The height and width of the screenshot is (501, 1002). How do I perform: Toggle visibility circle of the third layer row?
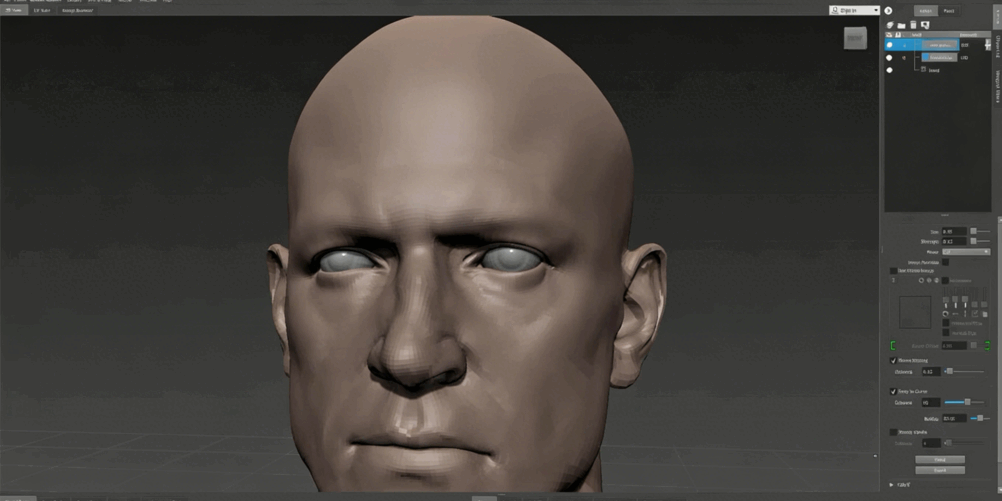(890, 70)
